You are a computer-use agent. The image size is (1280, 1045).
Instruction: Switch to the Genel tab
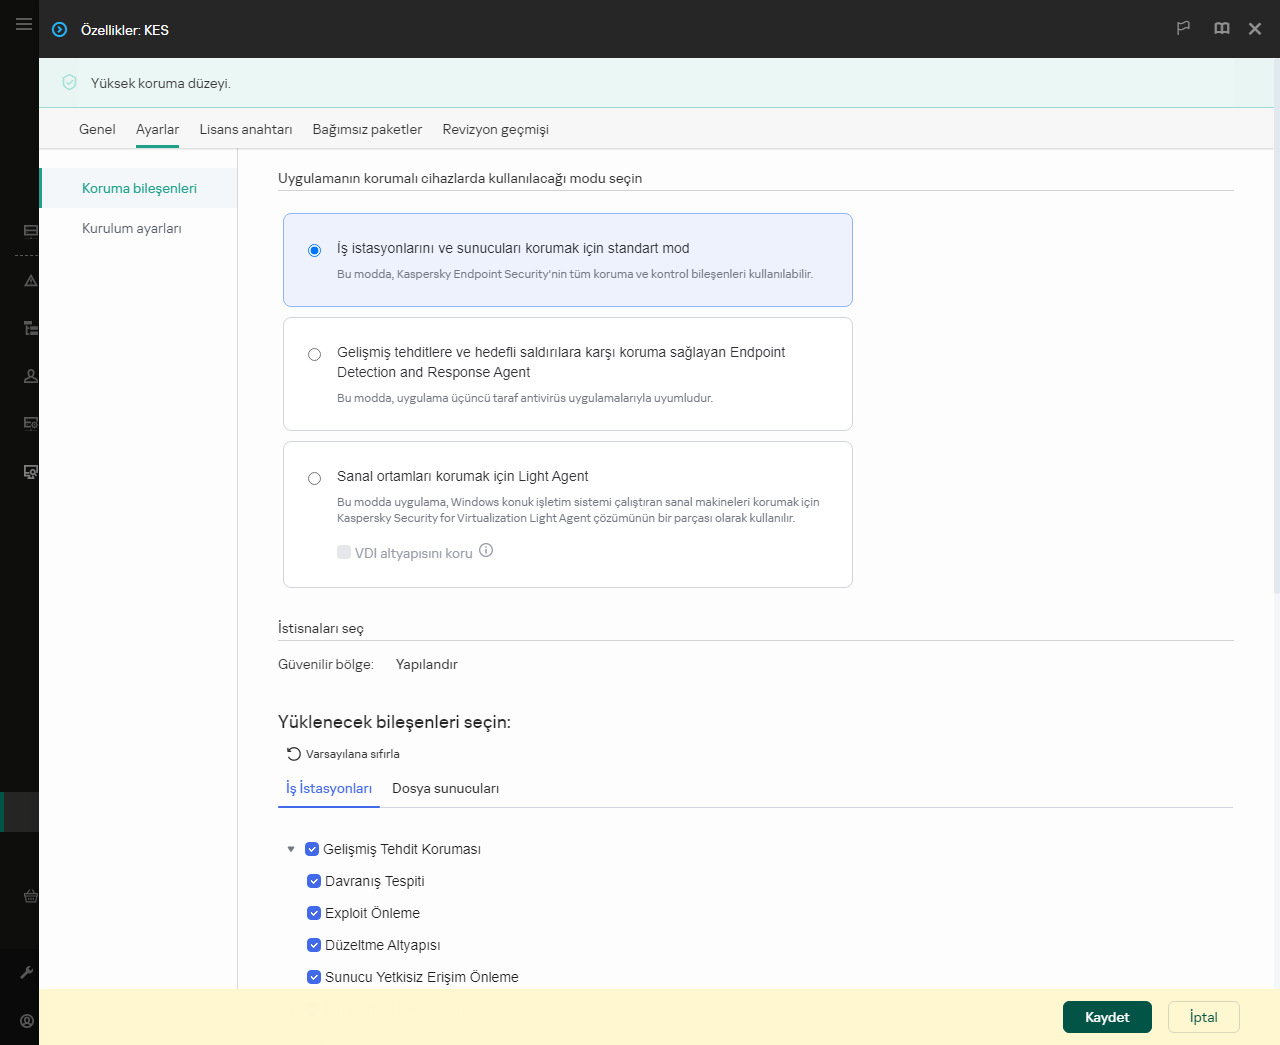point(97,130)
